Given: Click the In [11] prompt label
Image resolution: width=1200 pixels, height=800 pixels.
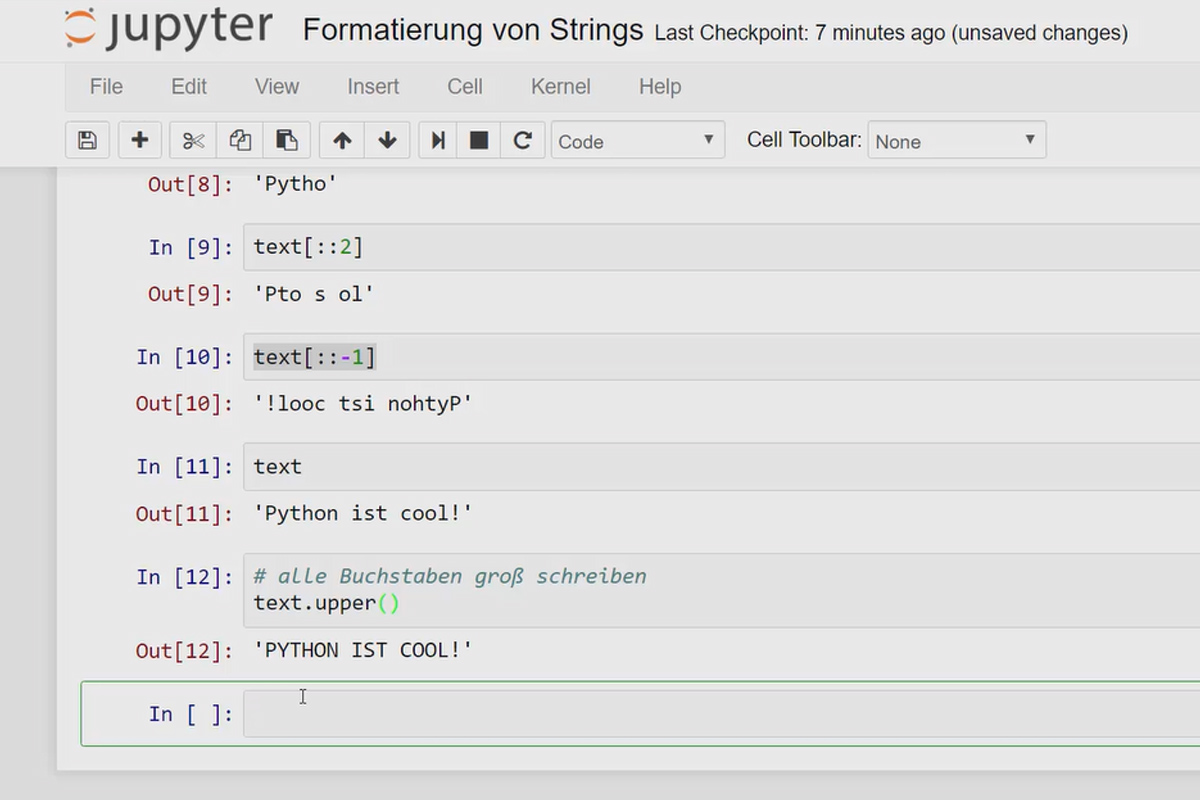Looking at the screenshot, I should (184, 467).
